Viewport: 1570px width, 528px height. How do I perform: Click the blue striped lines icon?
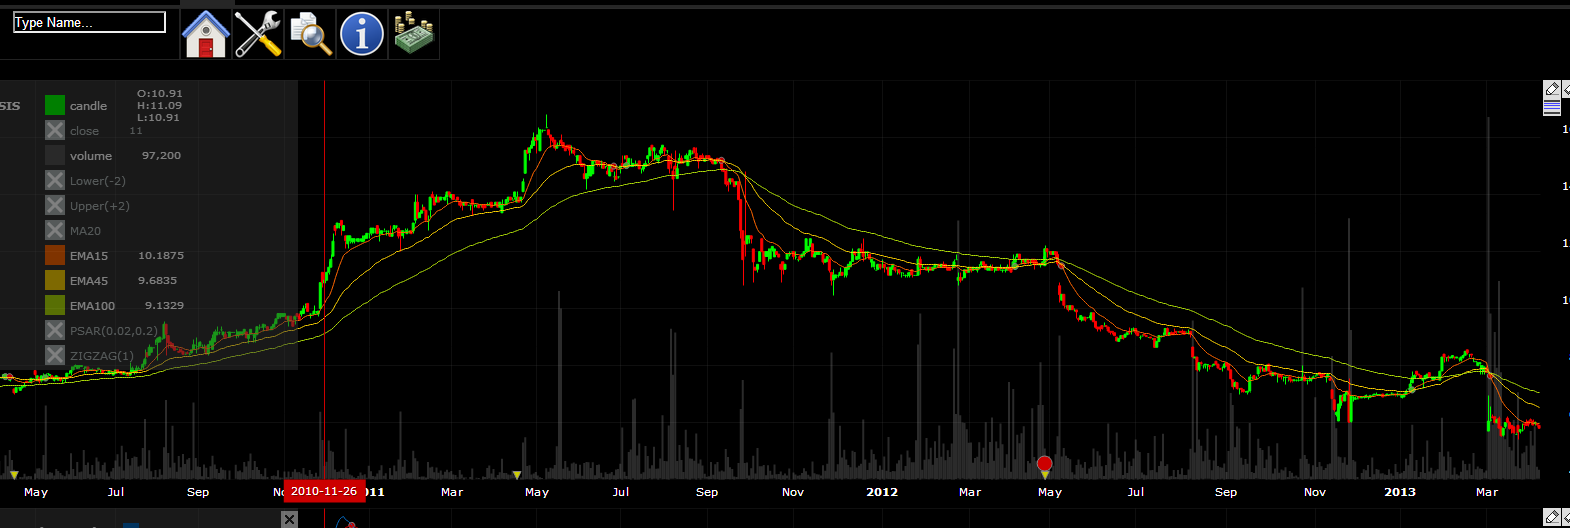tap(1552, 107)
